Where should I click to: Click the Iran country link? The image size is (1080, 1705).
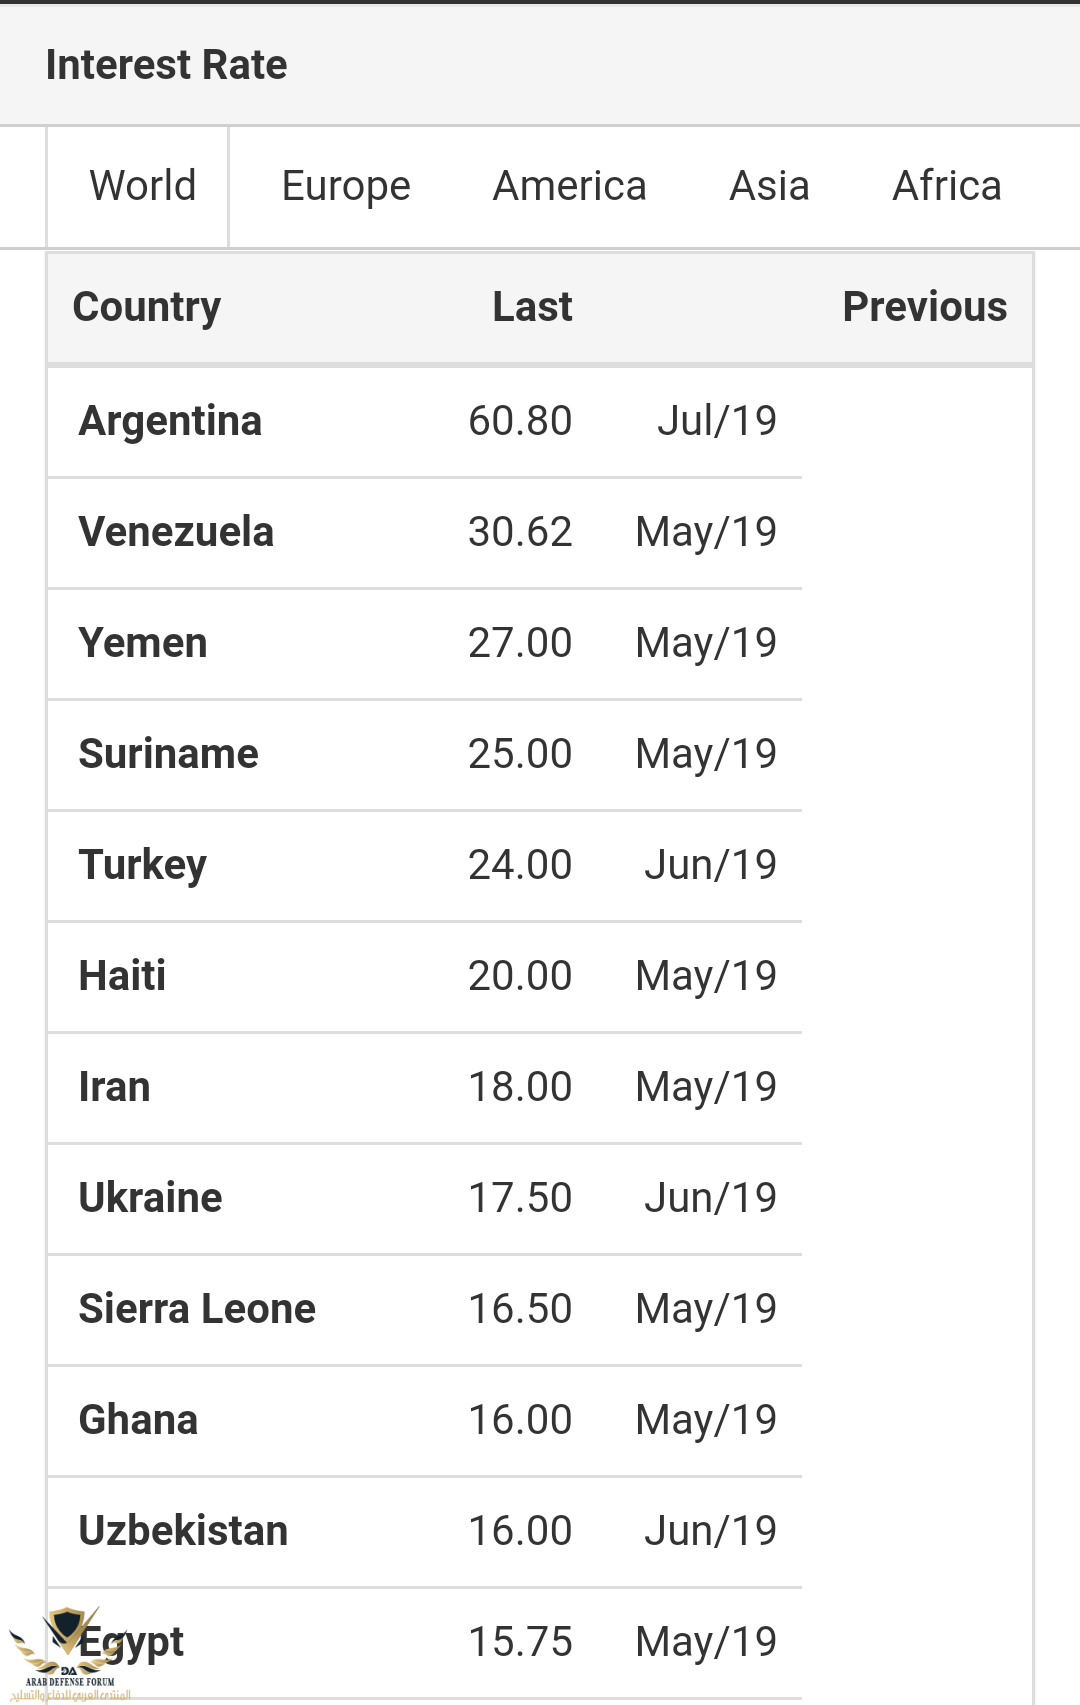point(114,1087)
